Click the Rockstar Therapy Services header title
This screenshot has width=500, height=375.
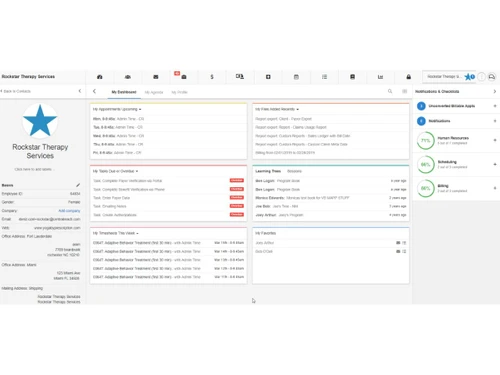pyautogui.click(x=28, y=77)
